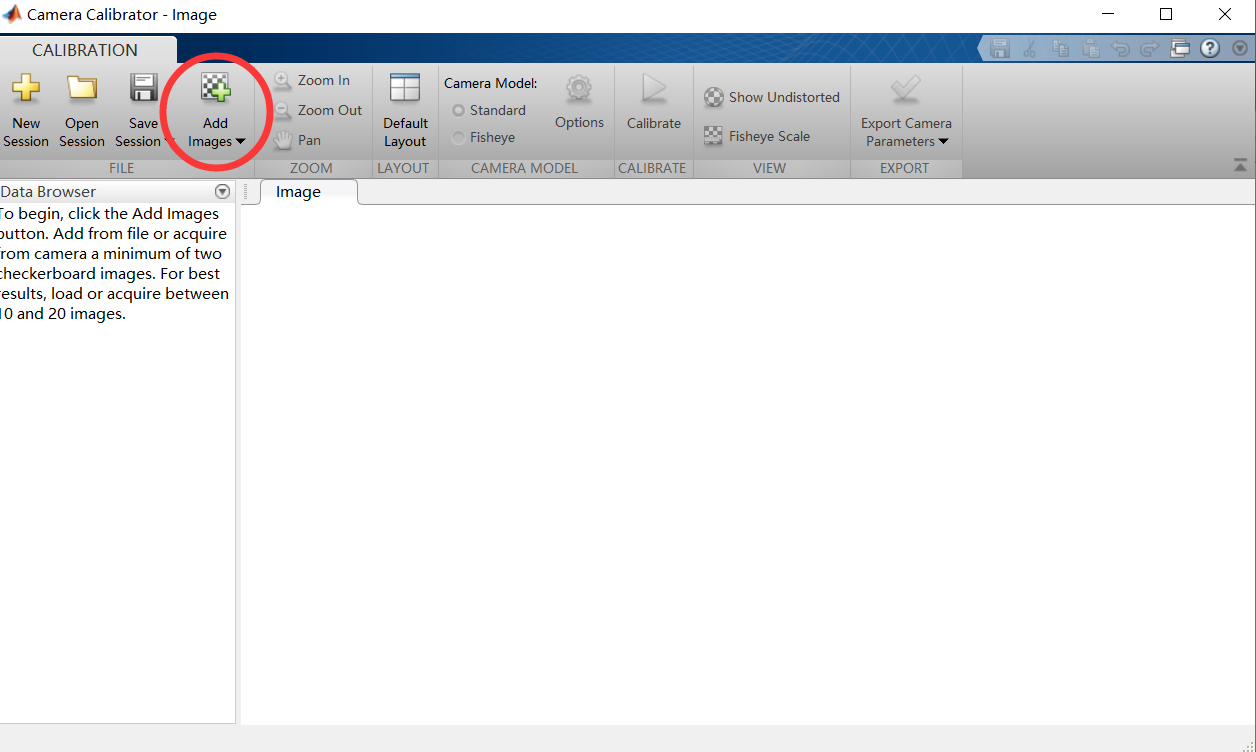
Task: Click the redo arrow icon
Action: pyautogui.click(x=1149, y=48)
